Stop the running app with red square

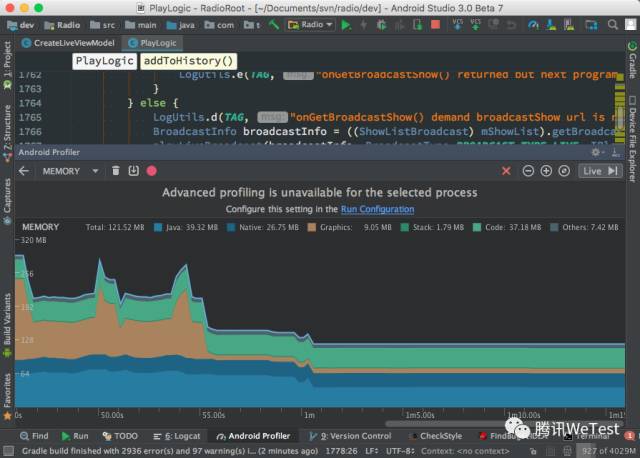436,25
